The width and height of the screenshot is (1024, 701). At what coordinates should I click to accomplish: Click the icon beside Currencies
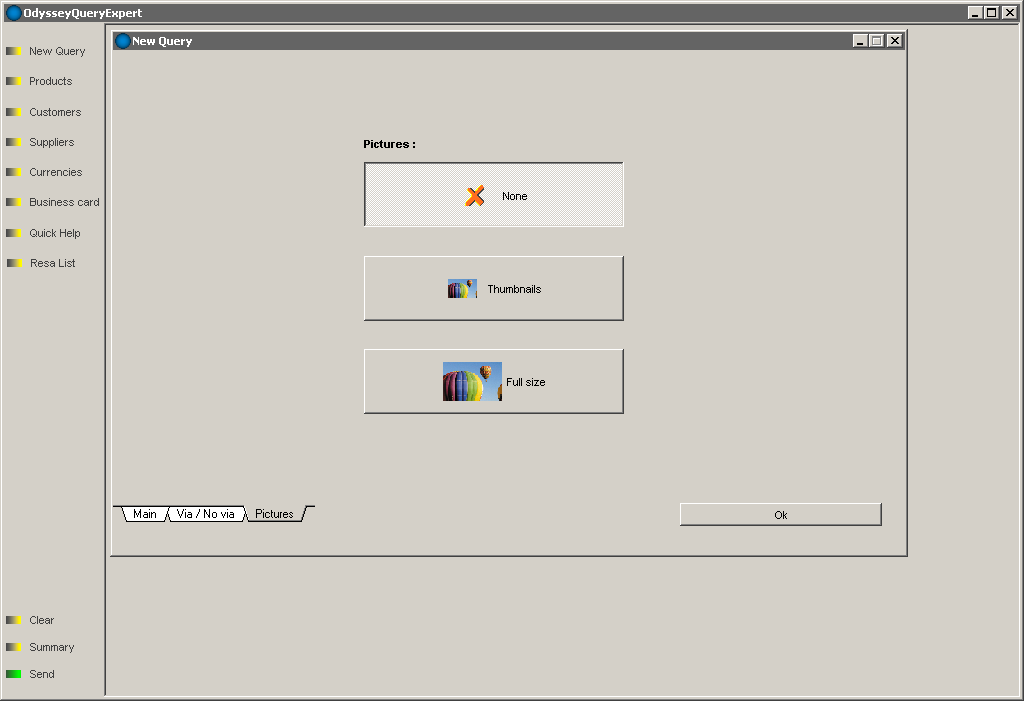[x=13, y=172]
